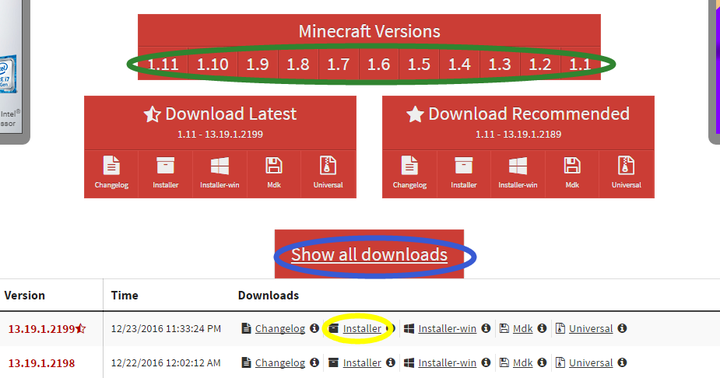
Task: Click Installer-win link for 13.19.1.2199
Action: (447, 329)
